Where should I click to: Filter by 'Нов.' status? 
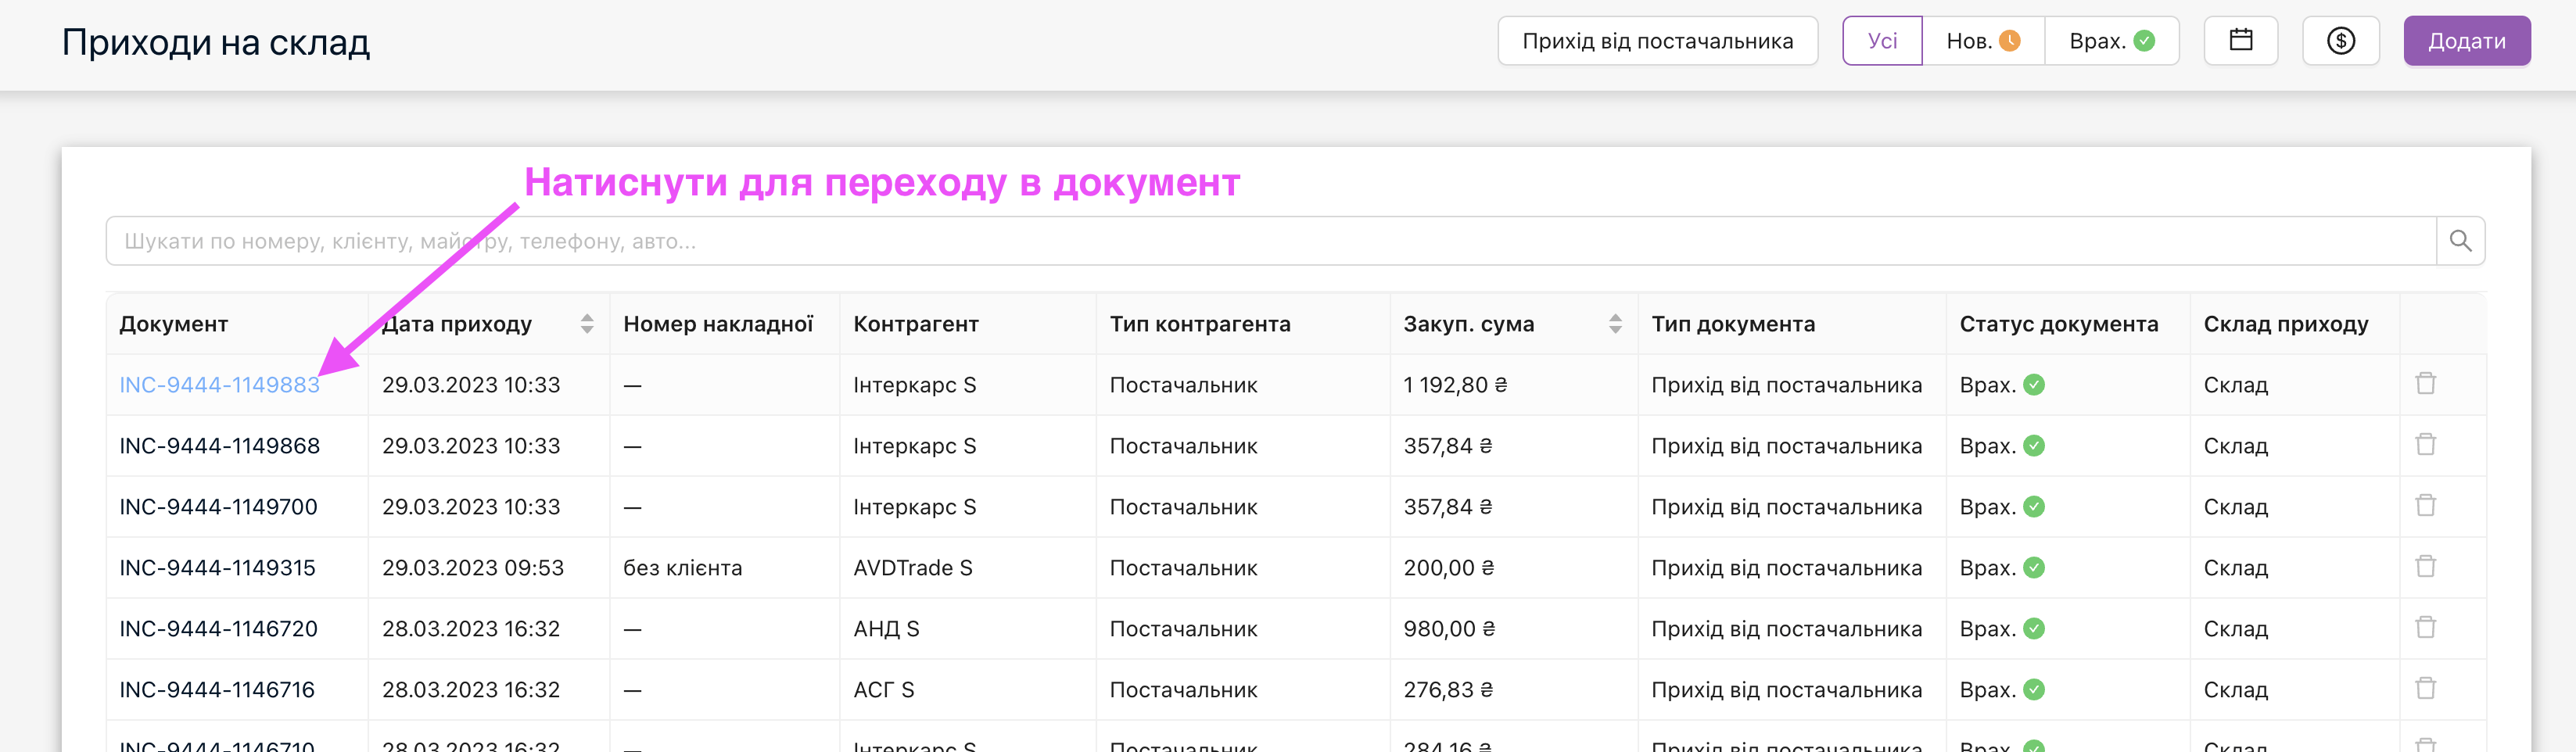(1982, 41)
